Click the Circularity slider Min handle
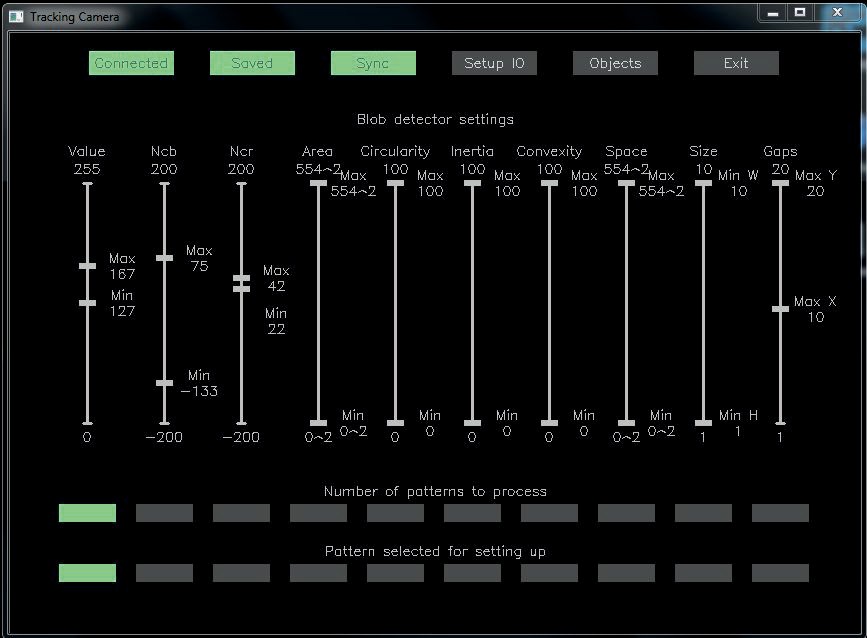 point(395,423)
